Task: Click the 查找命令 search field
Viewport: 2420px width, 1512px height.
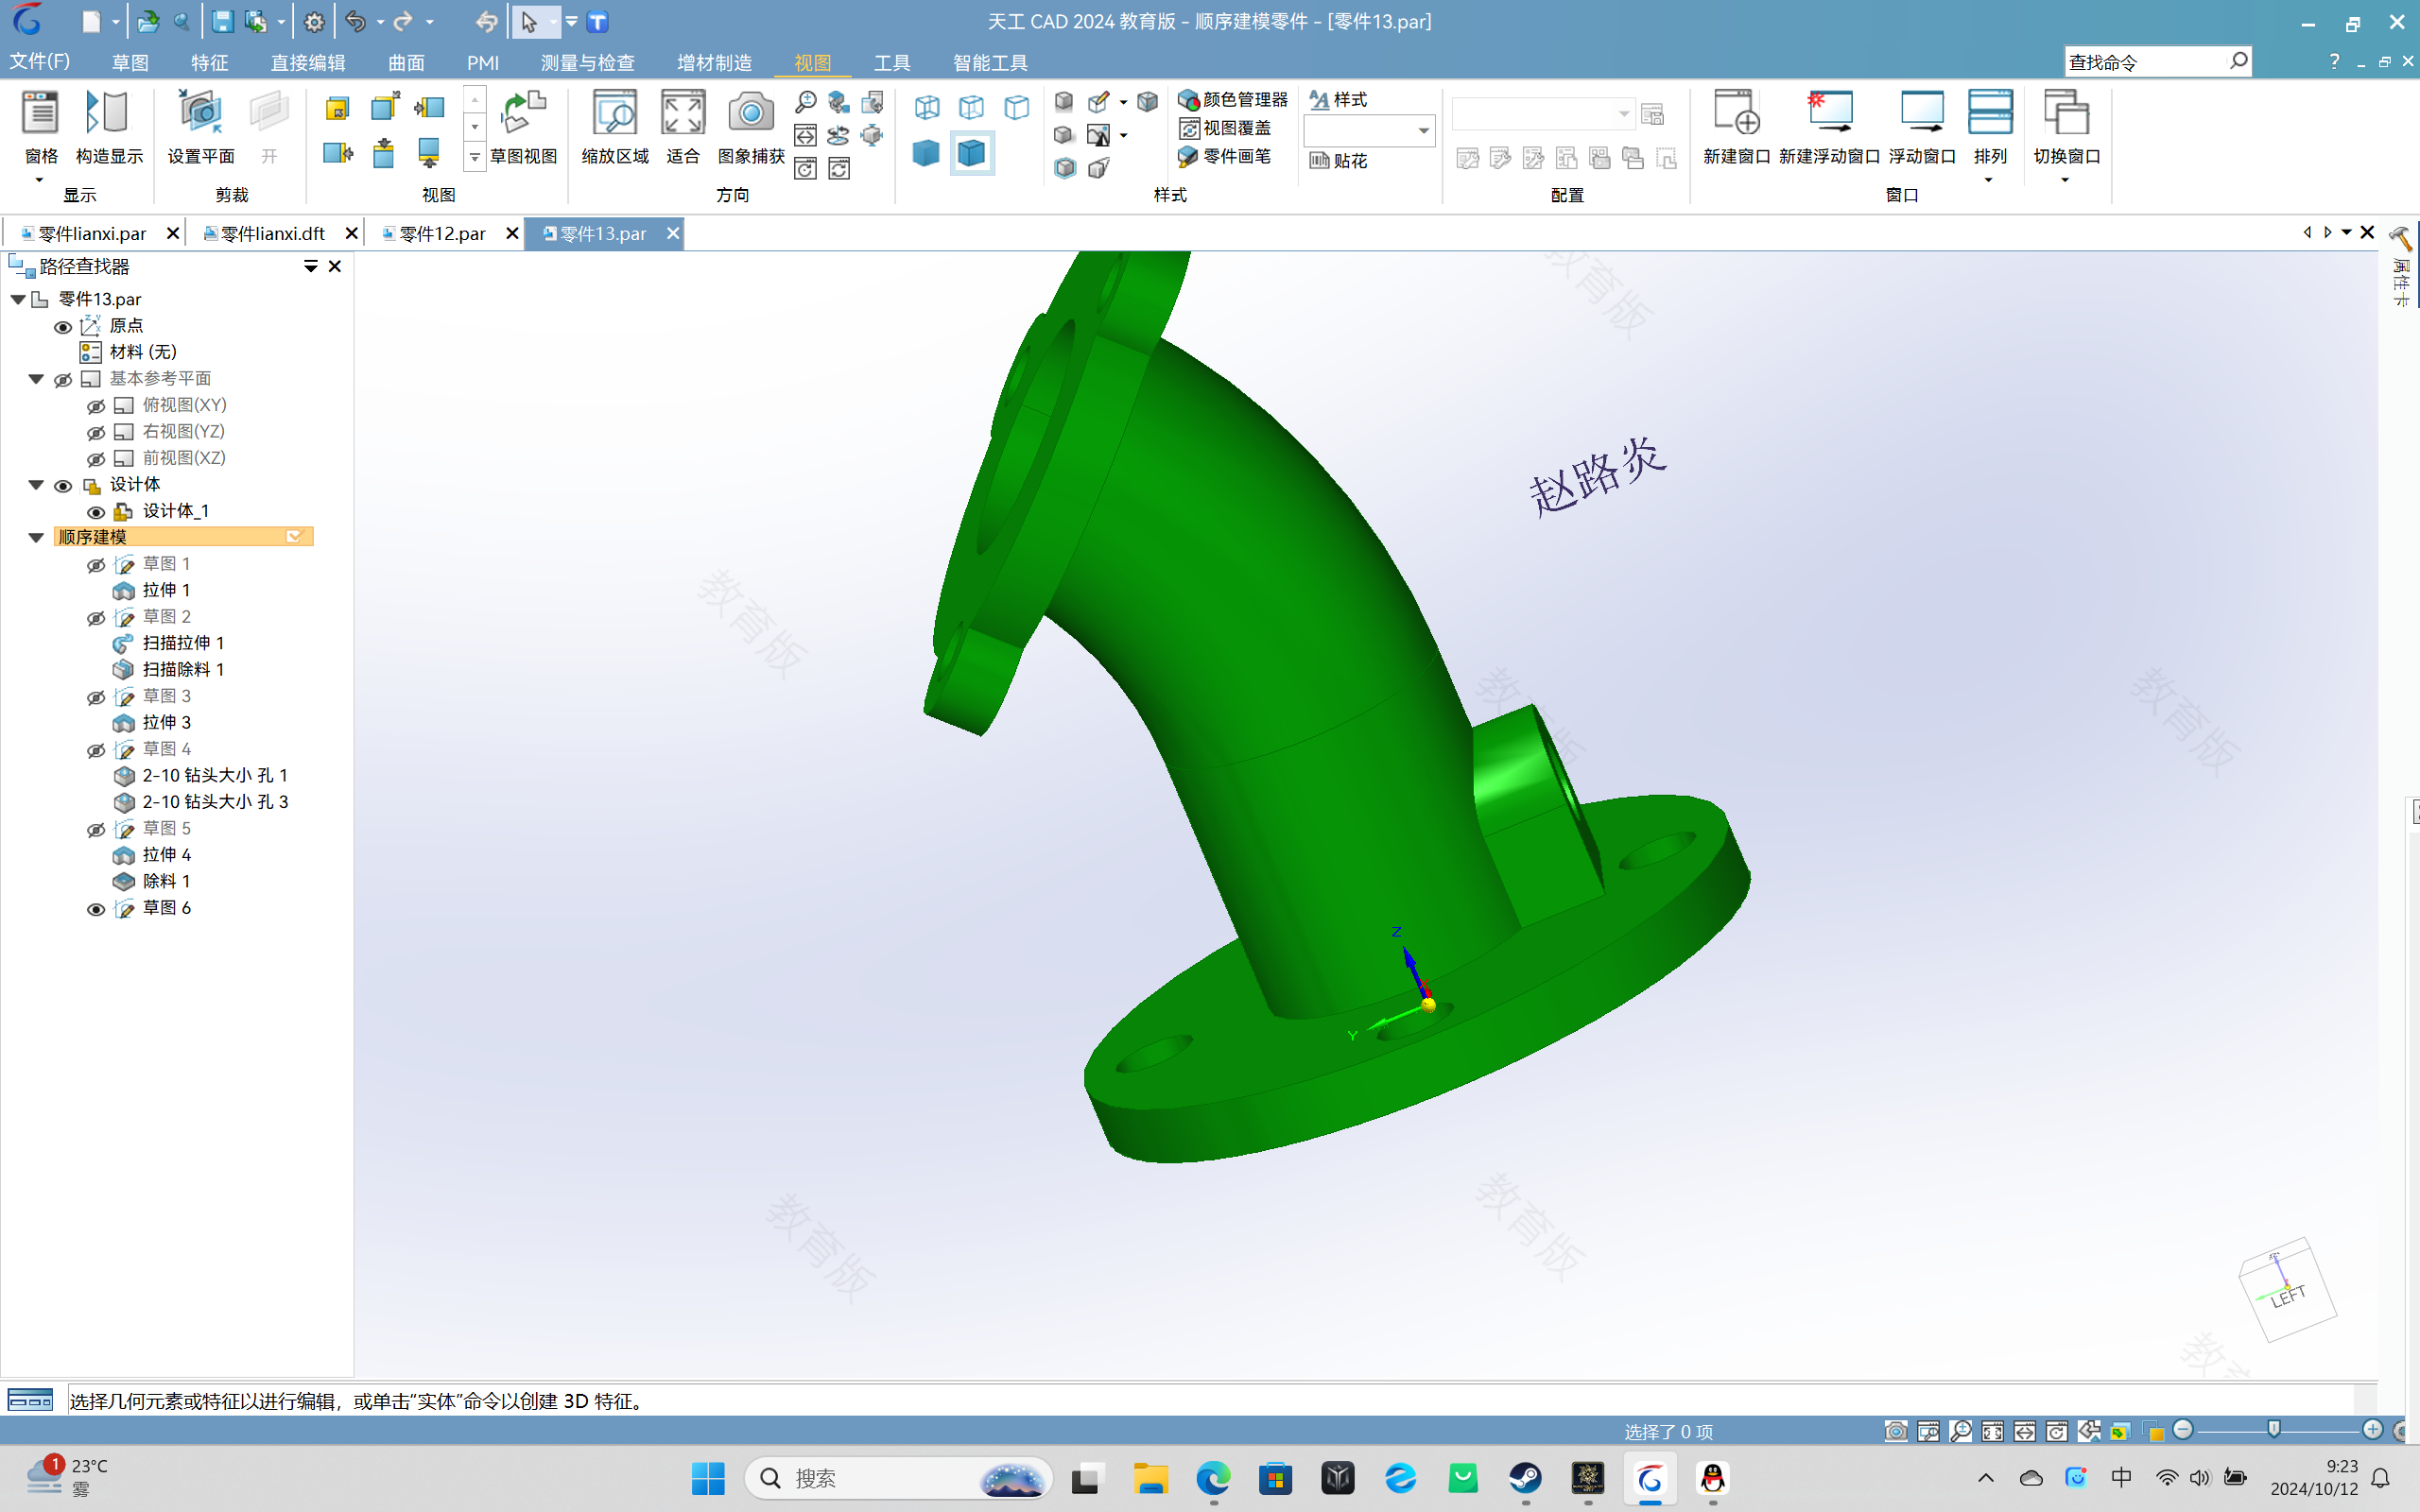Action: pos(2147,62)
